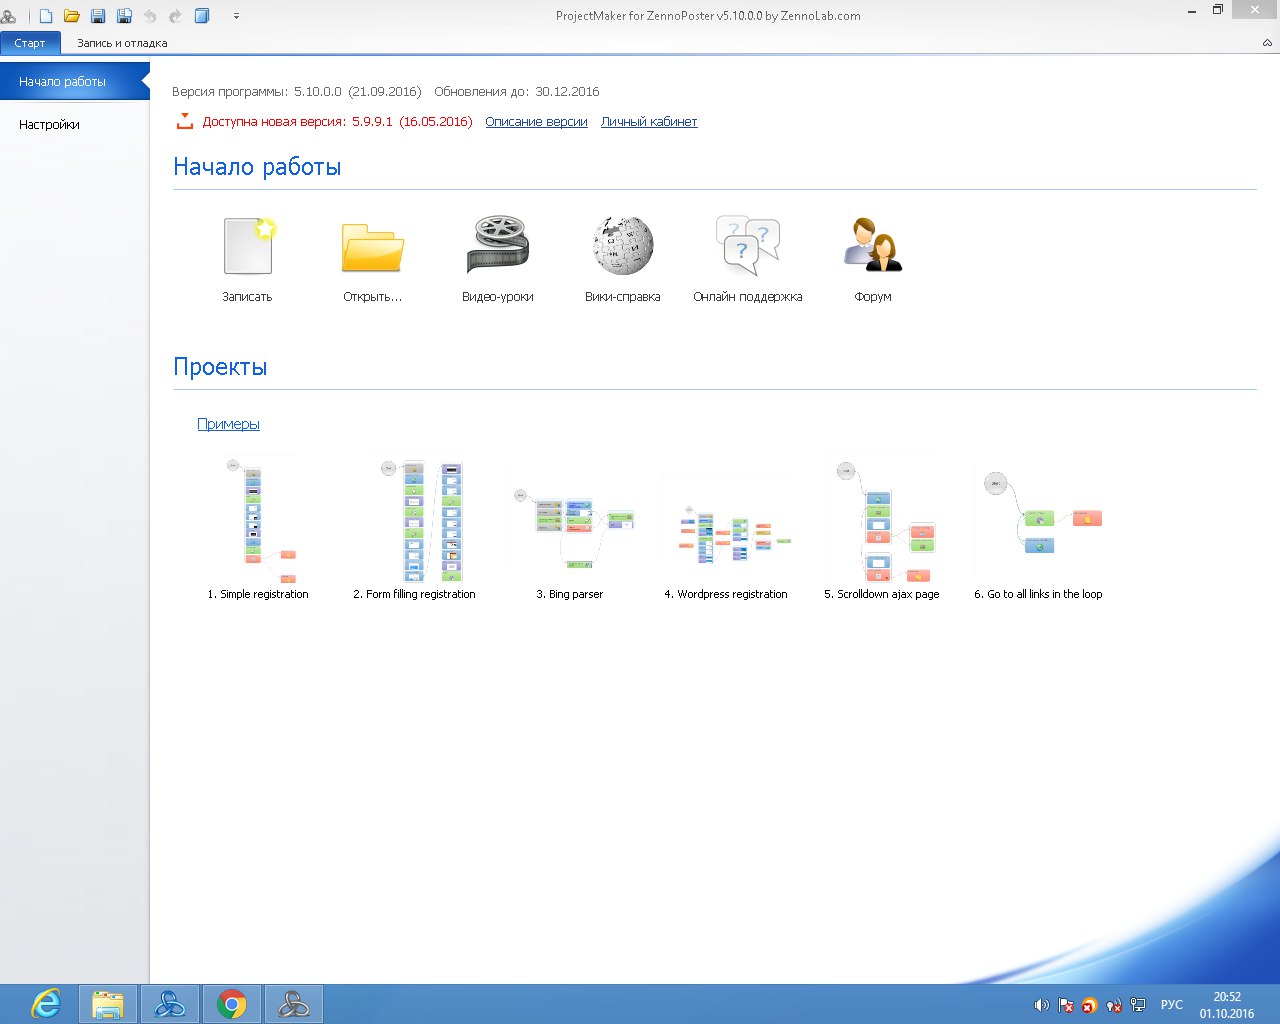
Task: Click the tray icon with bulb and red X
Action: (x=1114, y=1005)
